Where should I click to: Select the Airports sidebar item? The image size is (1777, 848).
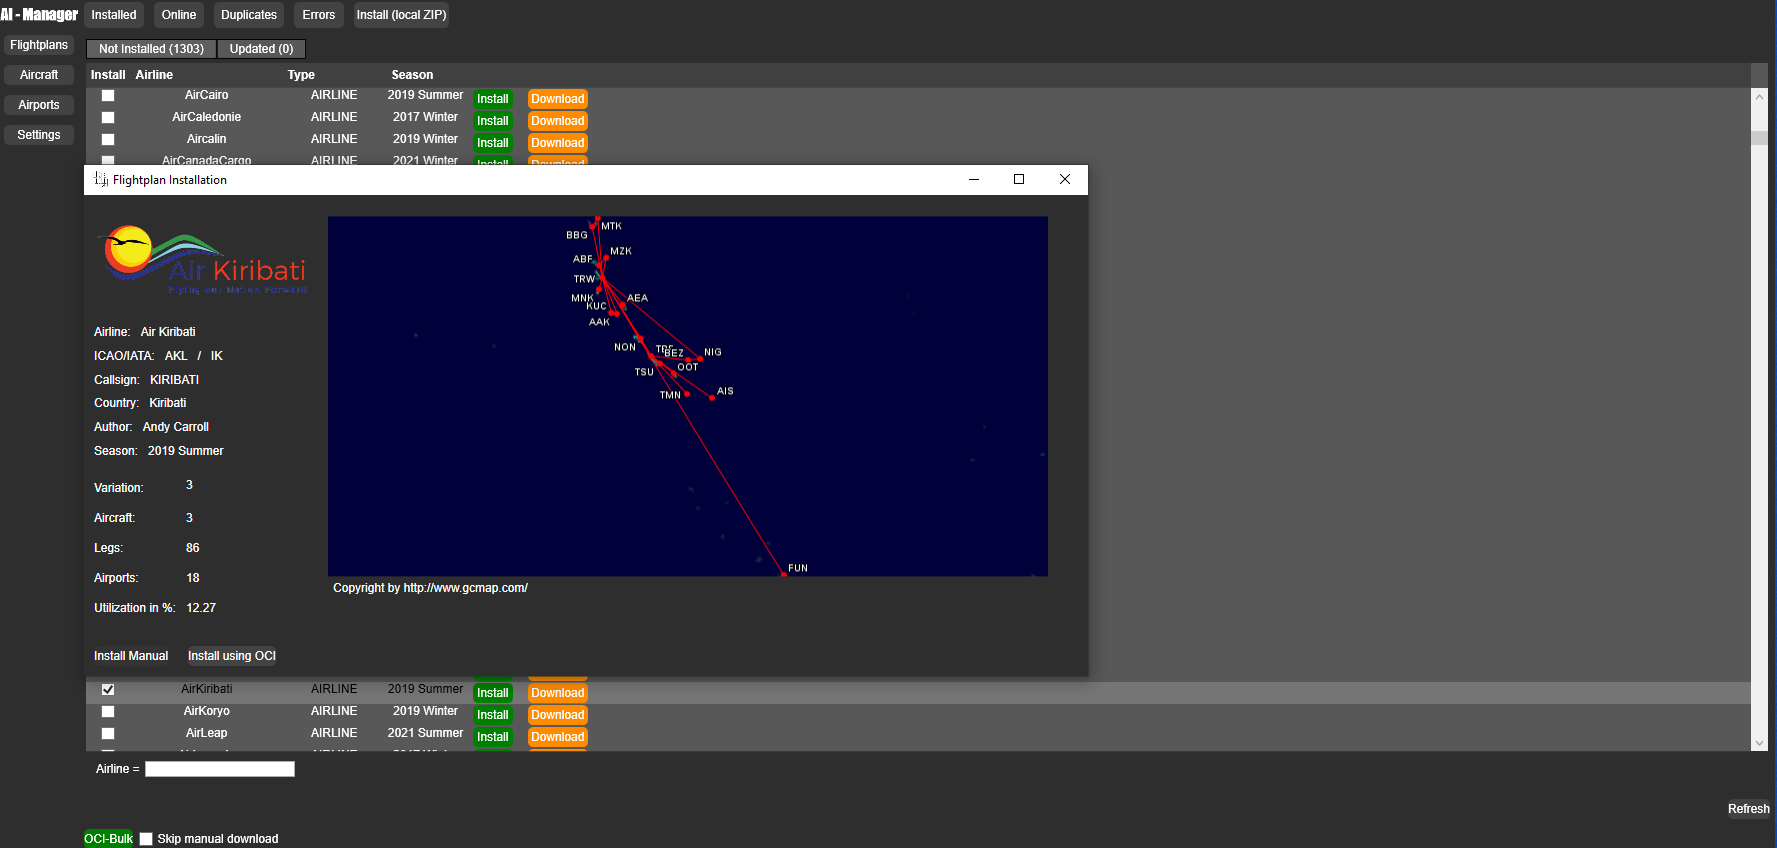[39, 105]
